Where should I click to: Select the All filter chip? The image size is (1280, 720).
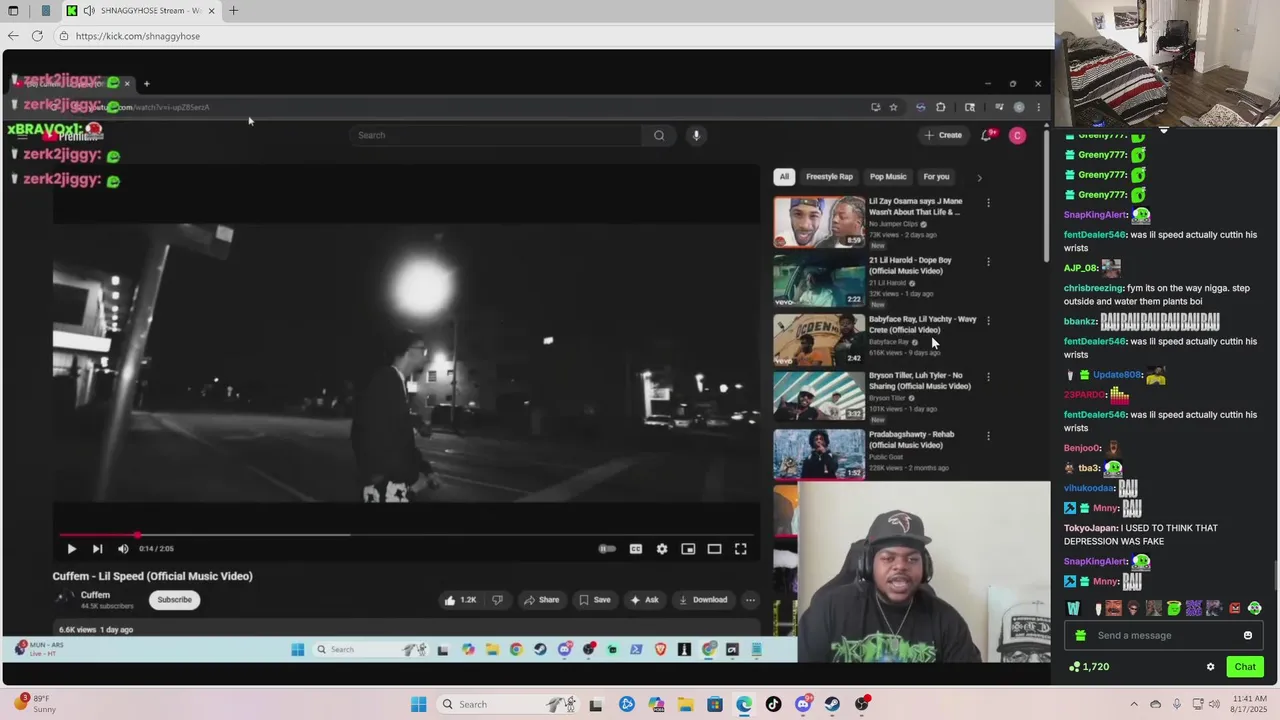point(784,177)
